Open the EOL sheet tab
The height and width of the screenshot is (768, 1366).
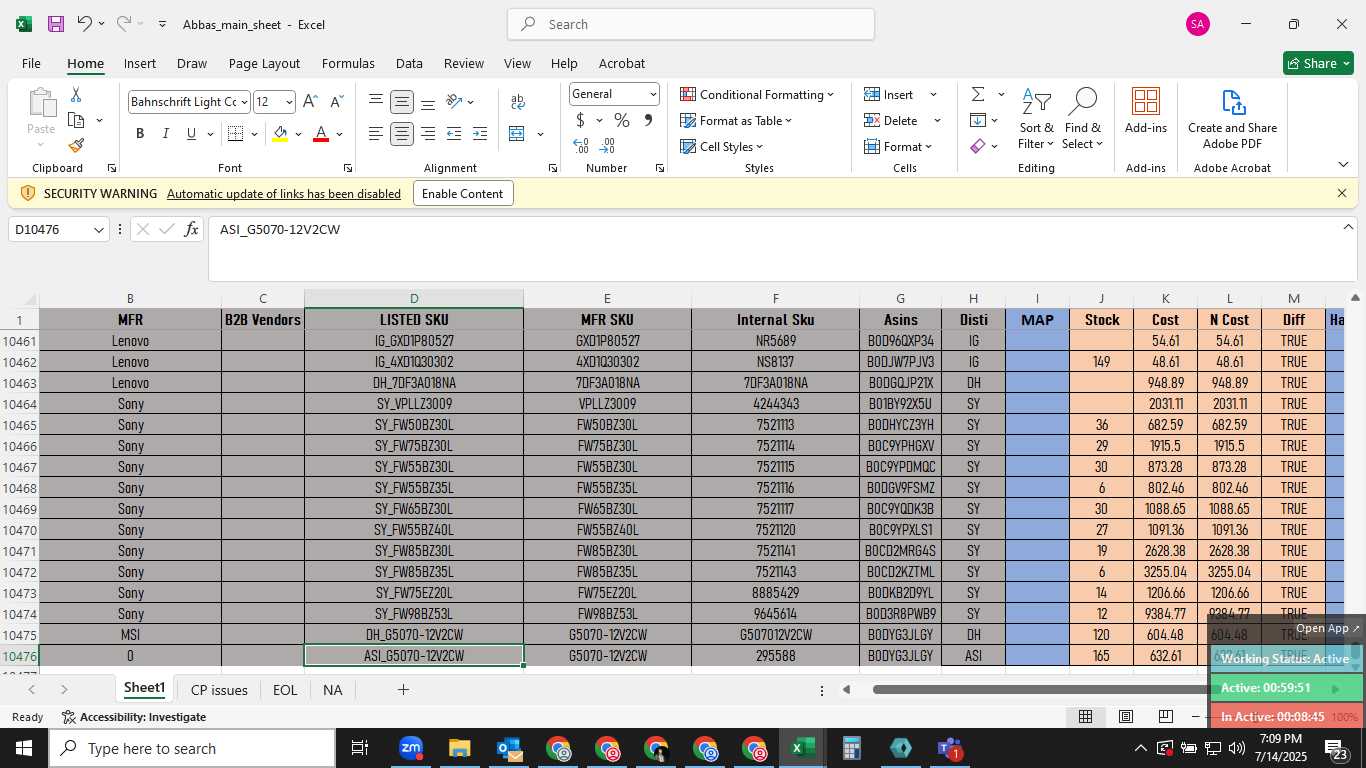tap(285, 690)
